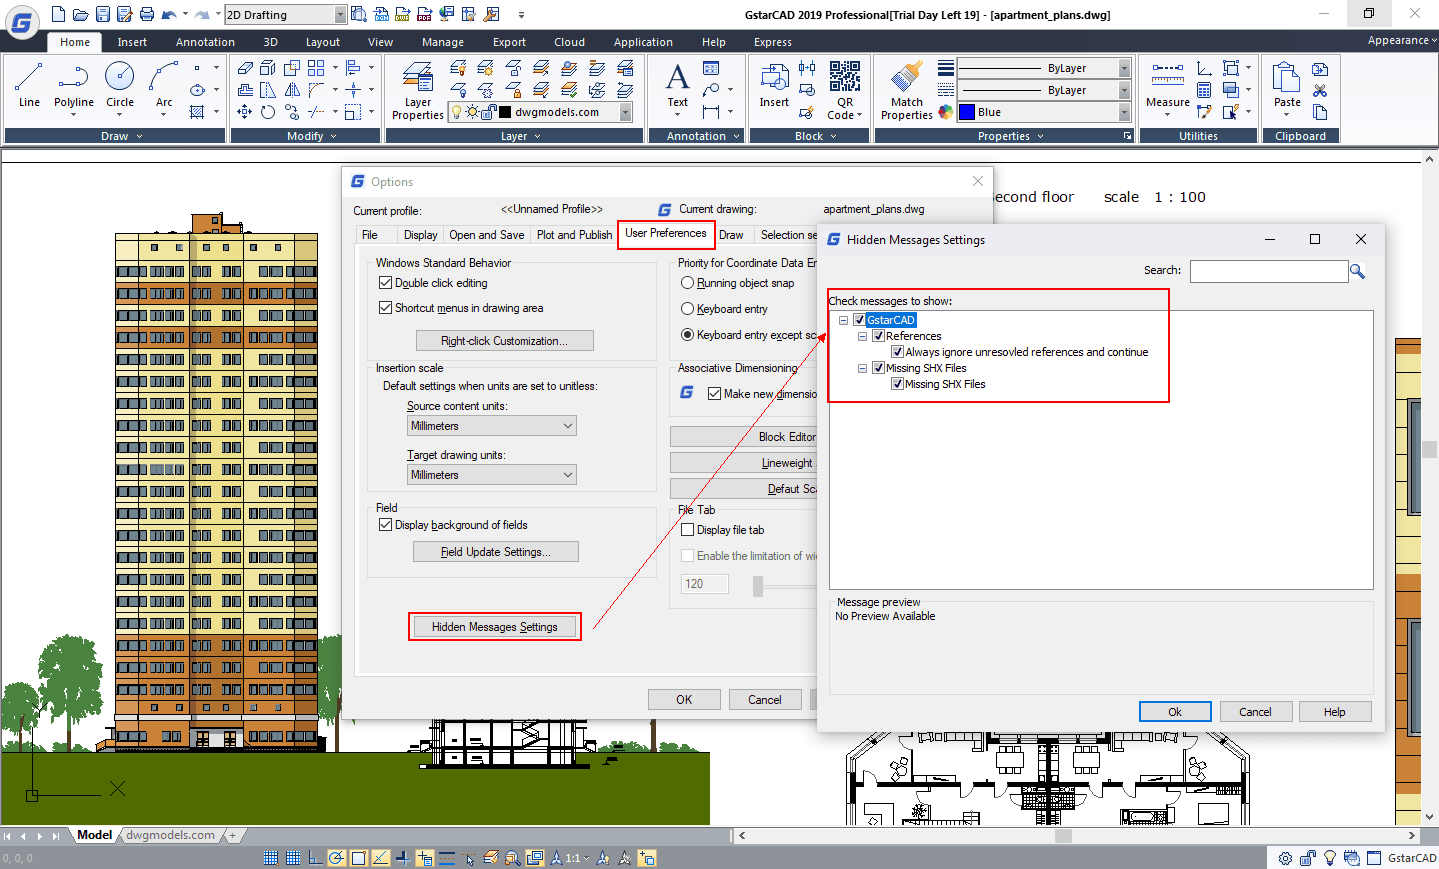Select the Move tool in Modify panel

coord(244,112)
